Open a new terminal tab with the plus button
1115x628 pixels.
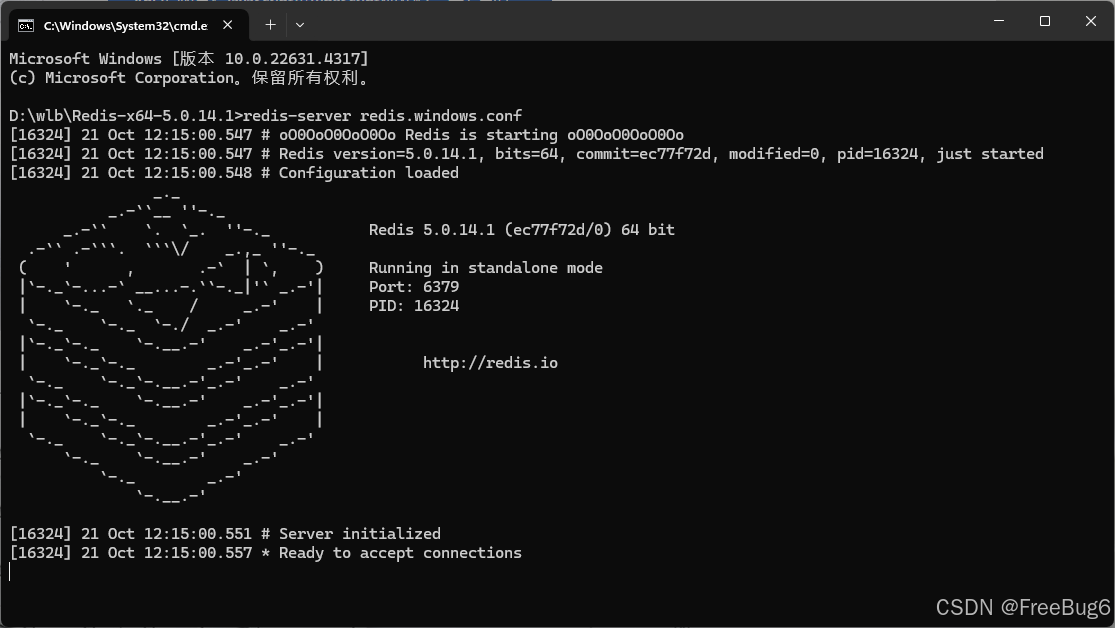(269, 23)
